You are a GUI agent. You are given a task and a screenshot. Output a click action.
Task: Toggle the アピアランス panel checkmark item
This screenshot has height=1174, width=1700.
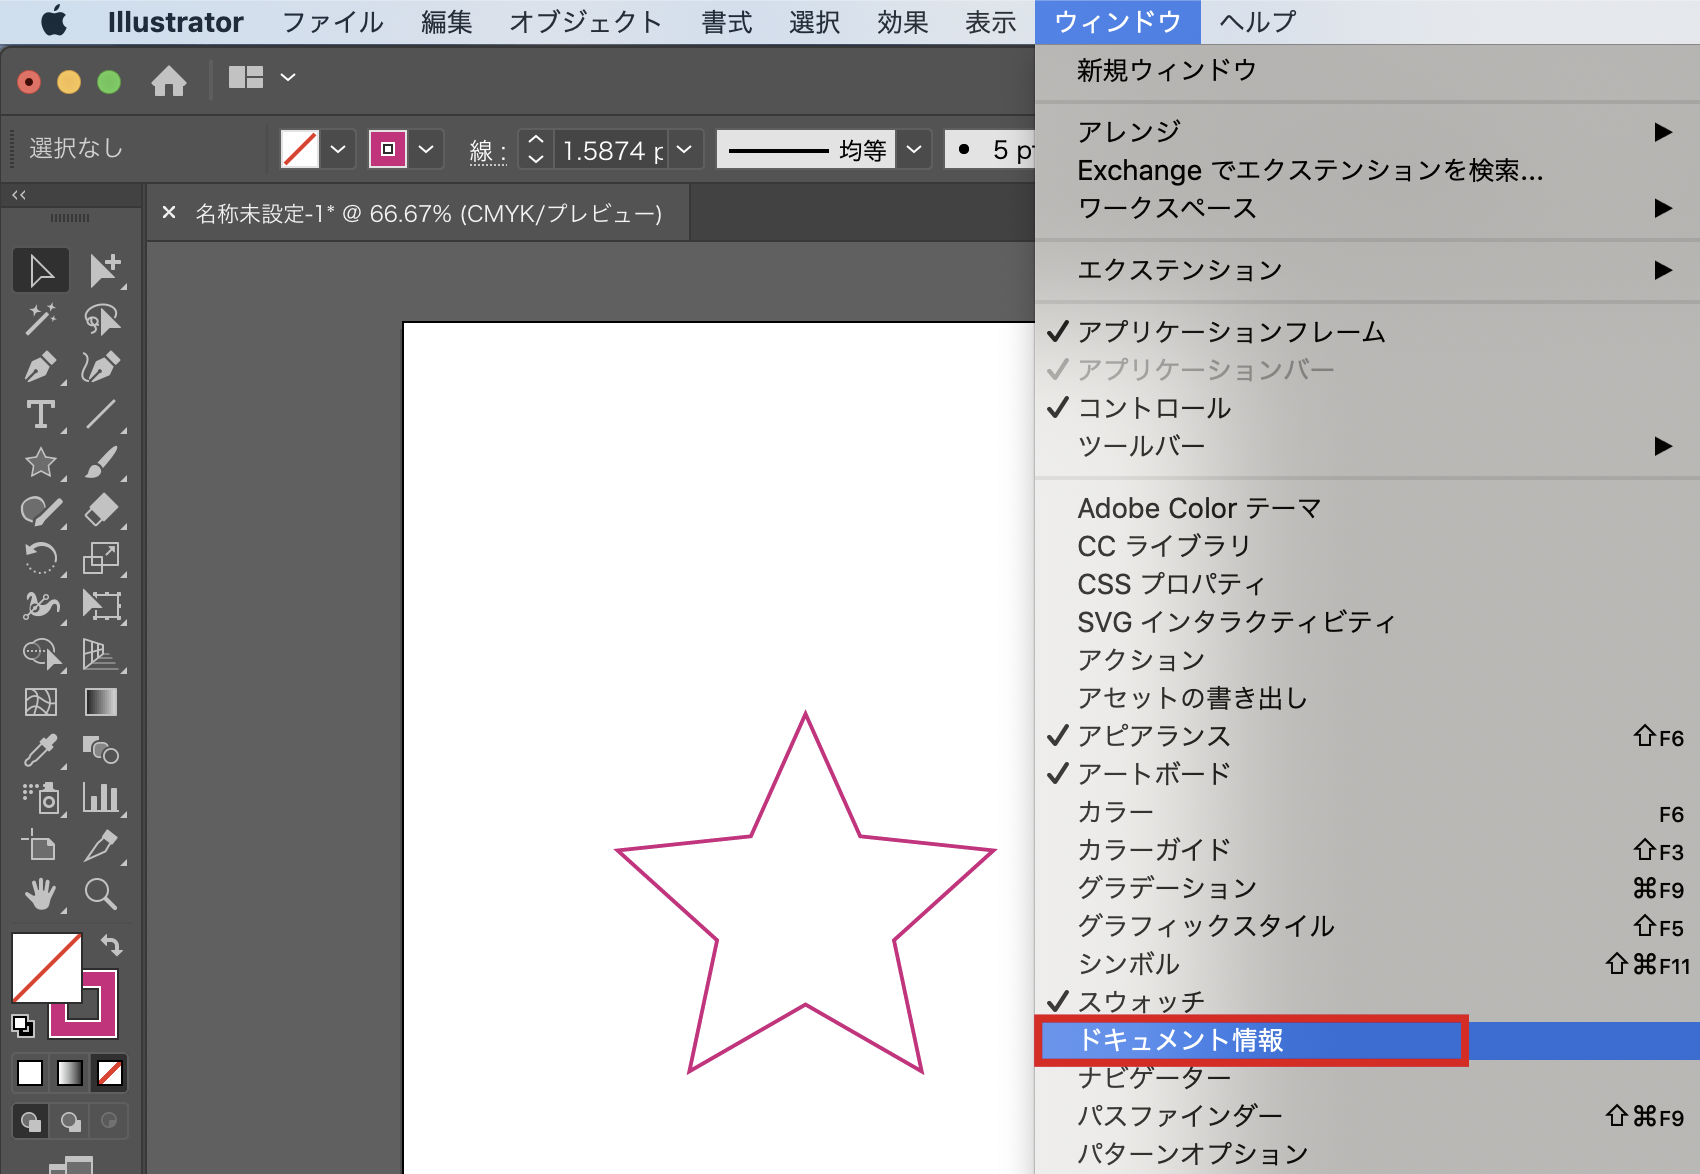pyautogui.click(x=1153, y=736)
